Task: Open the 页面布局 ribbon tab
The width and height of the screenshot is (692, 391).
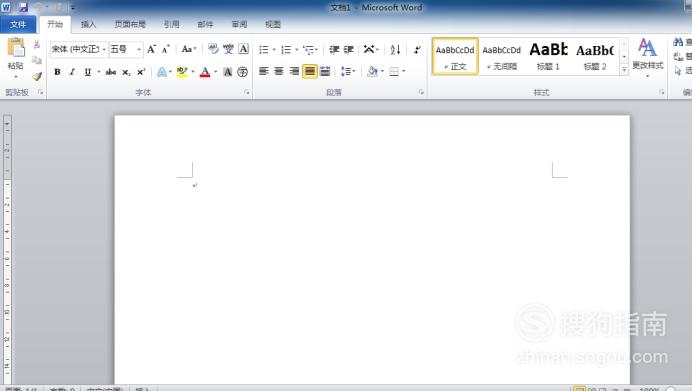Action: click(x=130, y=24)
